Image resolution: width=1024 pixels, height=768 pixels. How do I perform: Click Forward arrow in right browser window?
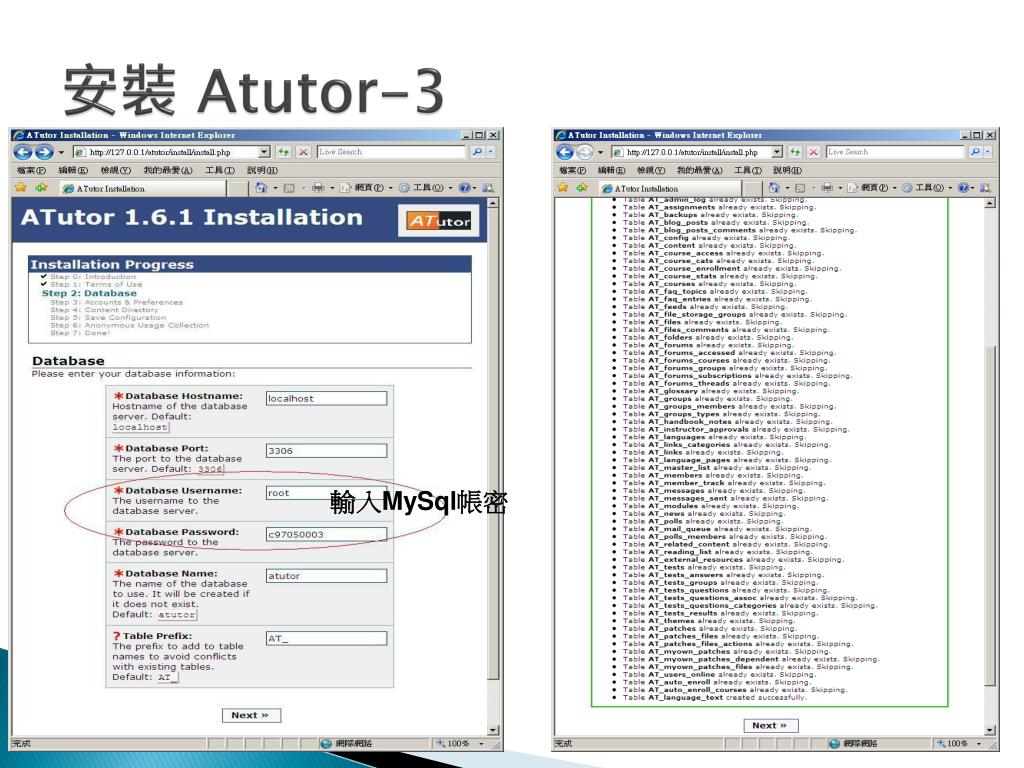click(x=584, y=152)
